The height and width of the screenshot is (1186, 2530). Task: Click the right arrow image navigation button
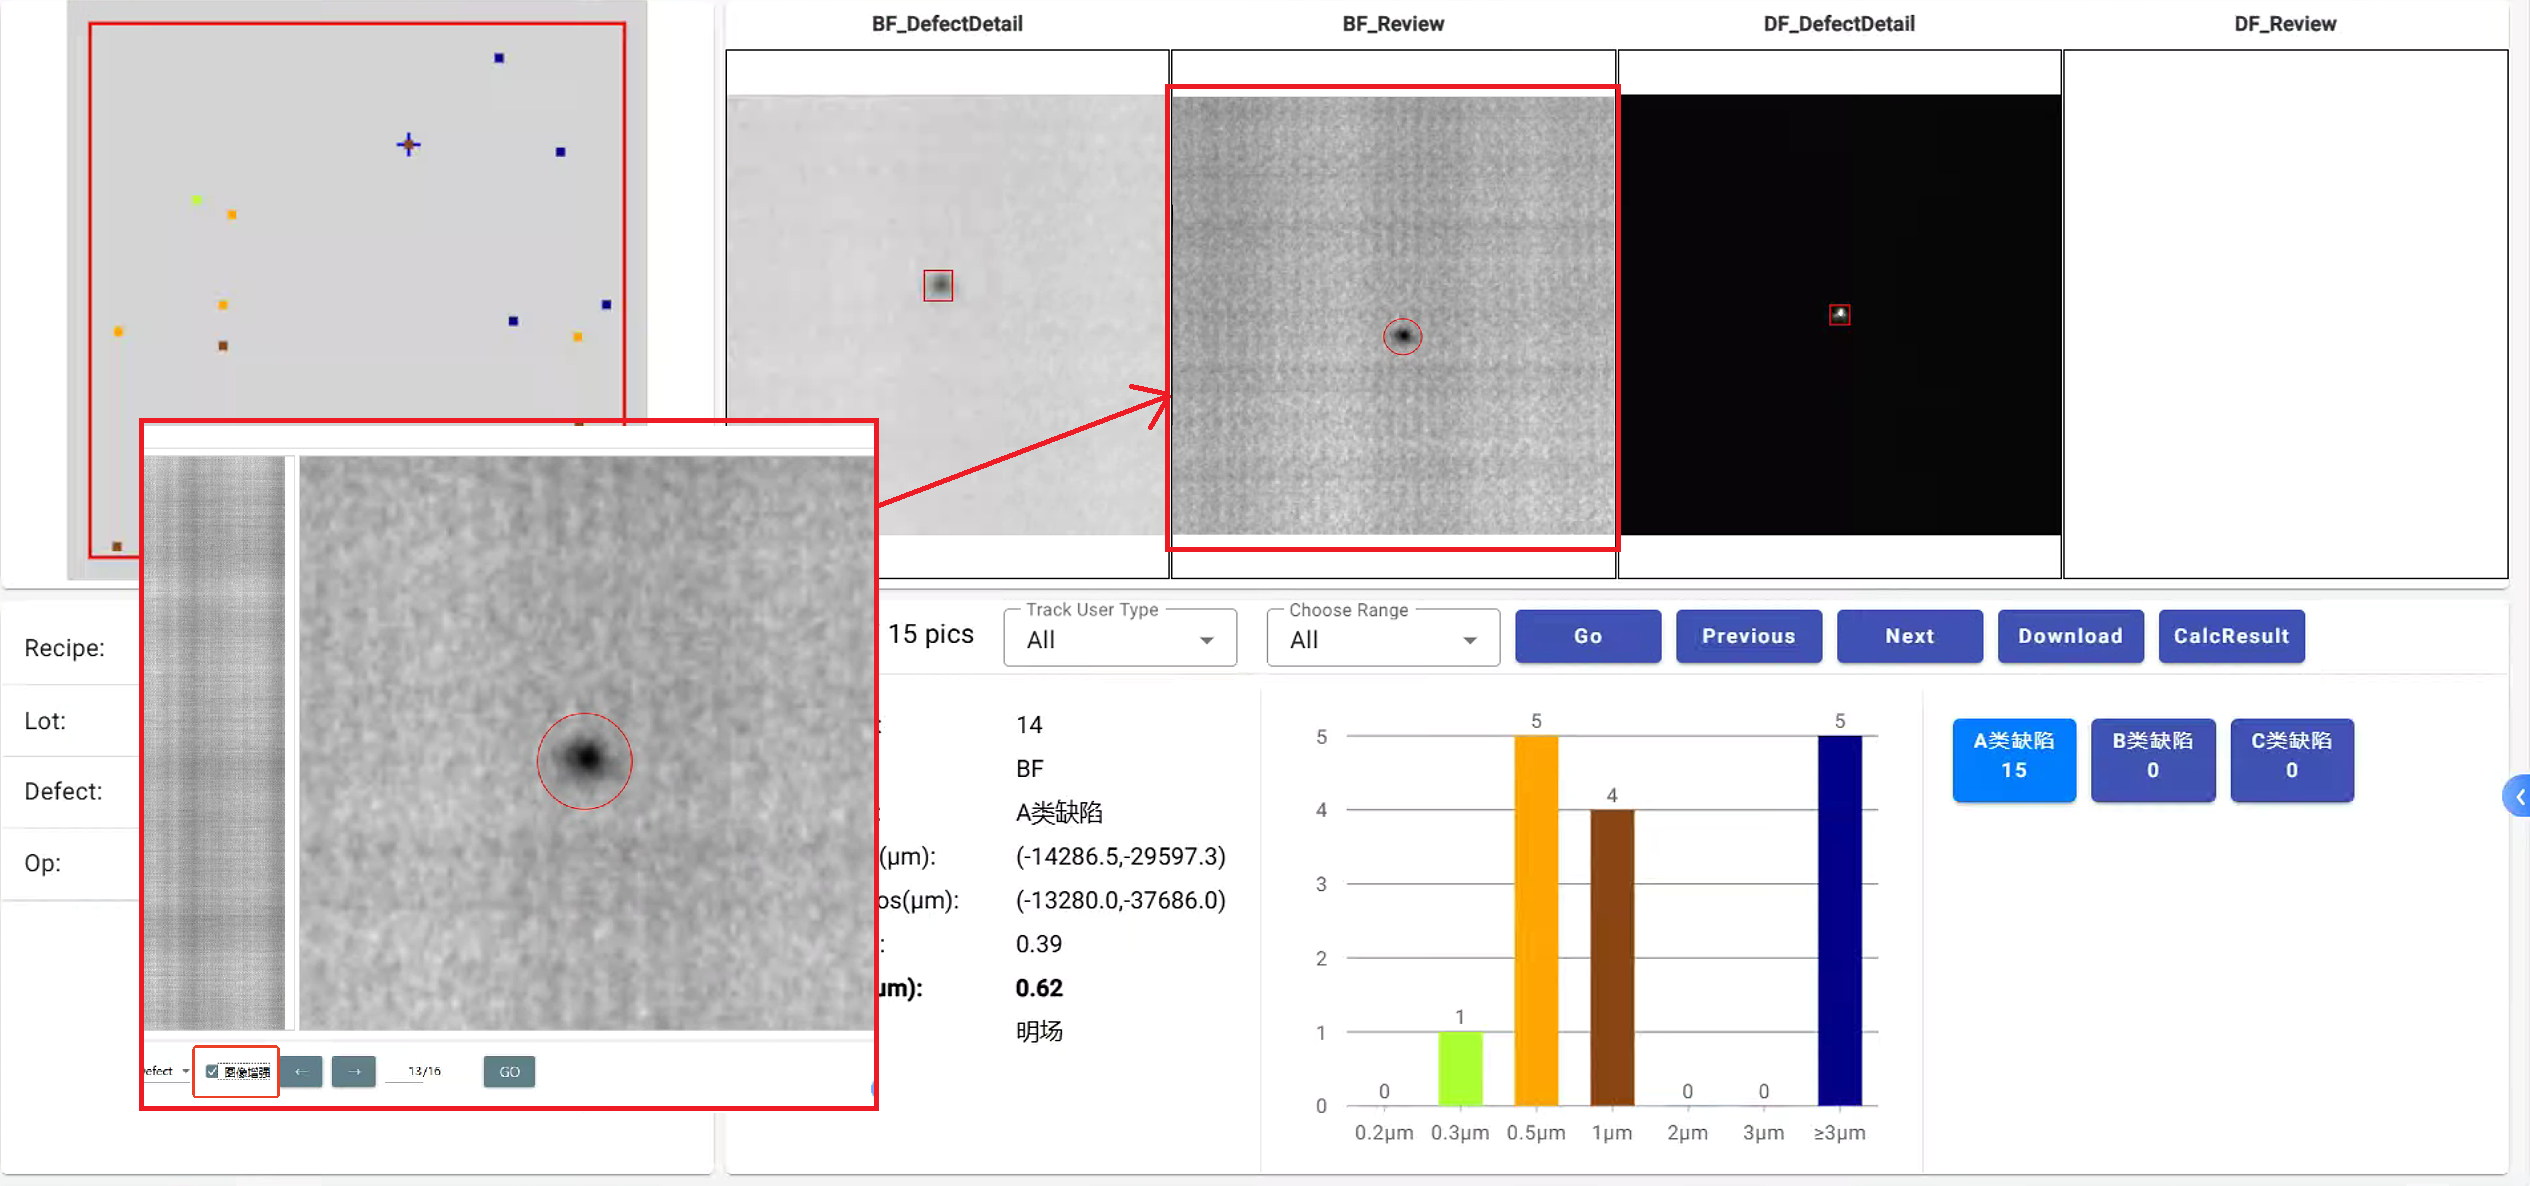[x=354, y=1071]
